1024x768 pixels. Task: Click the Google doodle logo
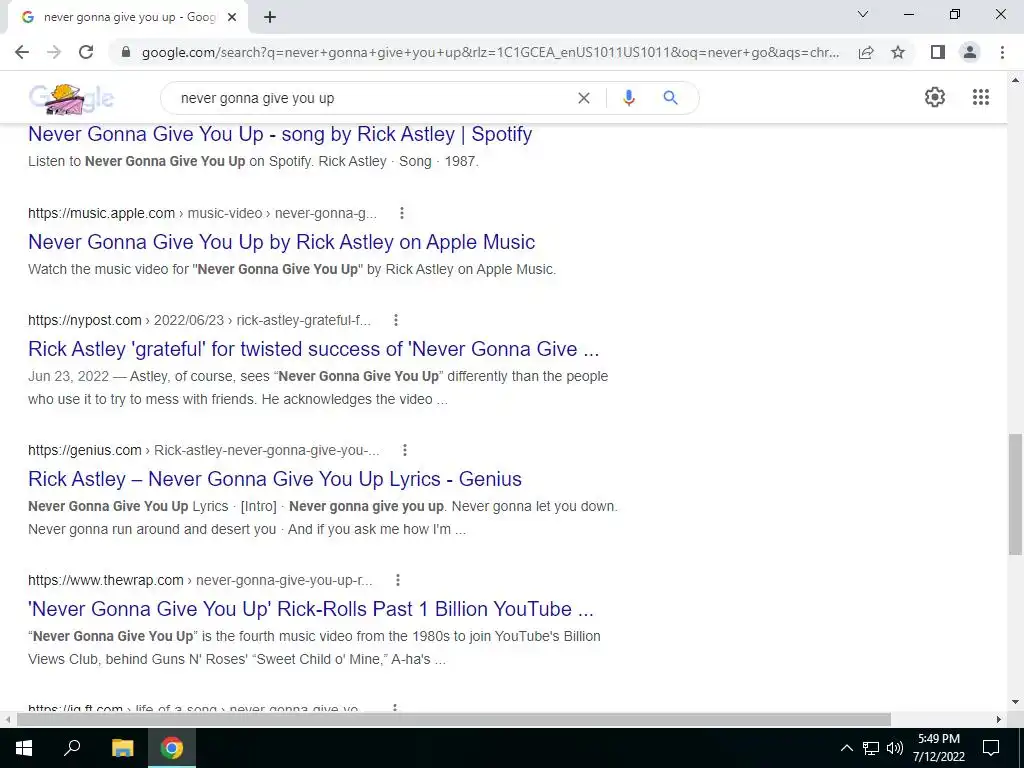pyautogui.click(x=71, y=99)
